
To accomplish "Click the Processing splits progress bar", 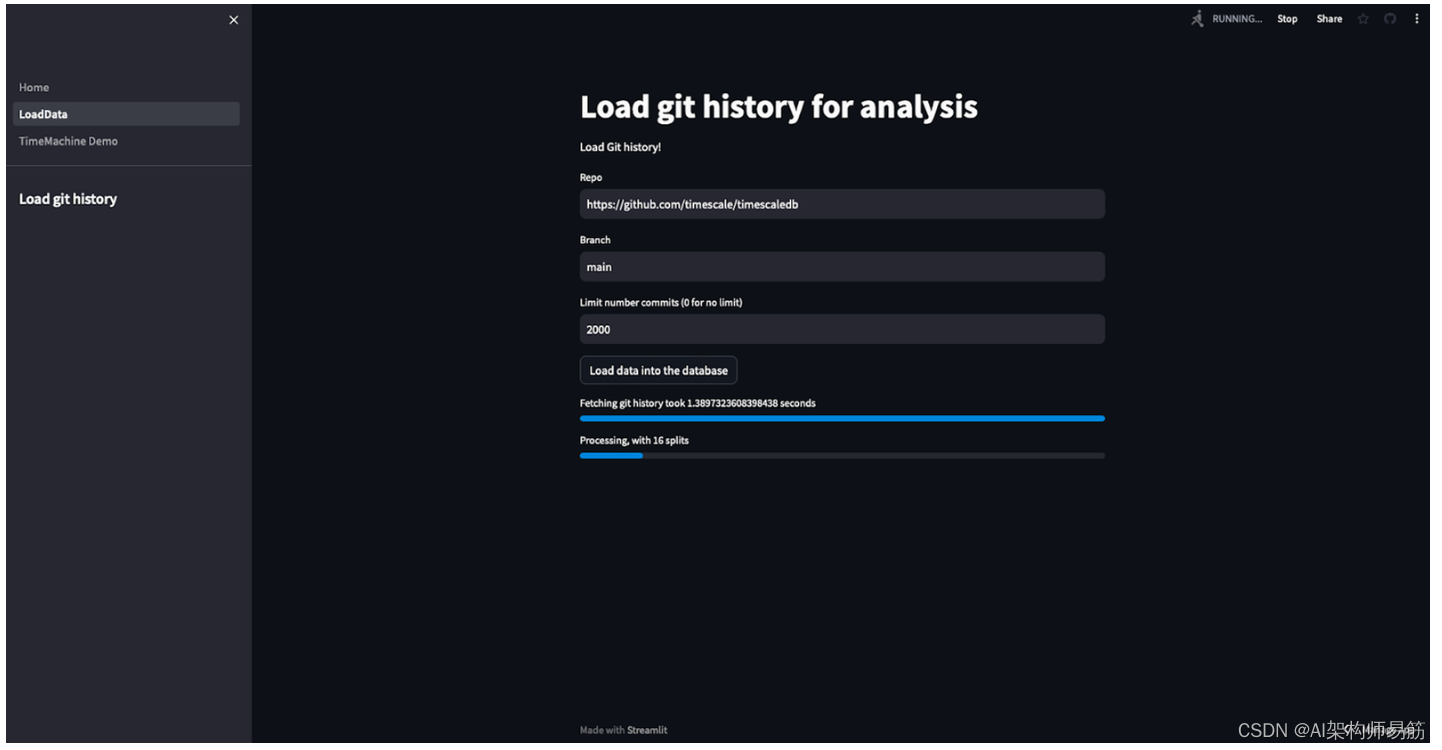I will pos(842,455).
